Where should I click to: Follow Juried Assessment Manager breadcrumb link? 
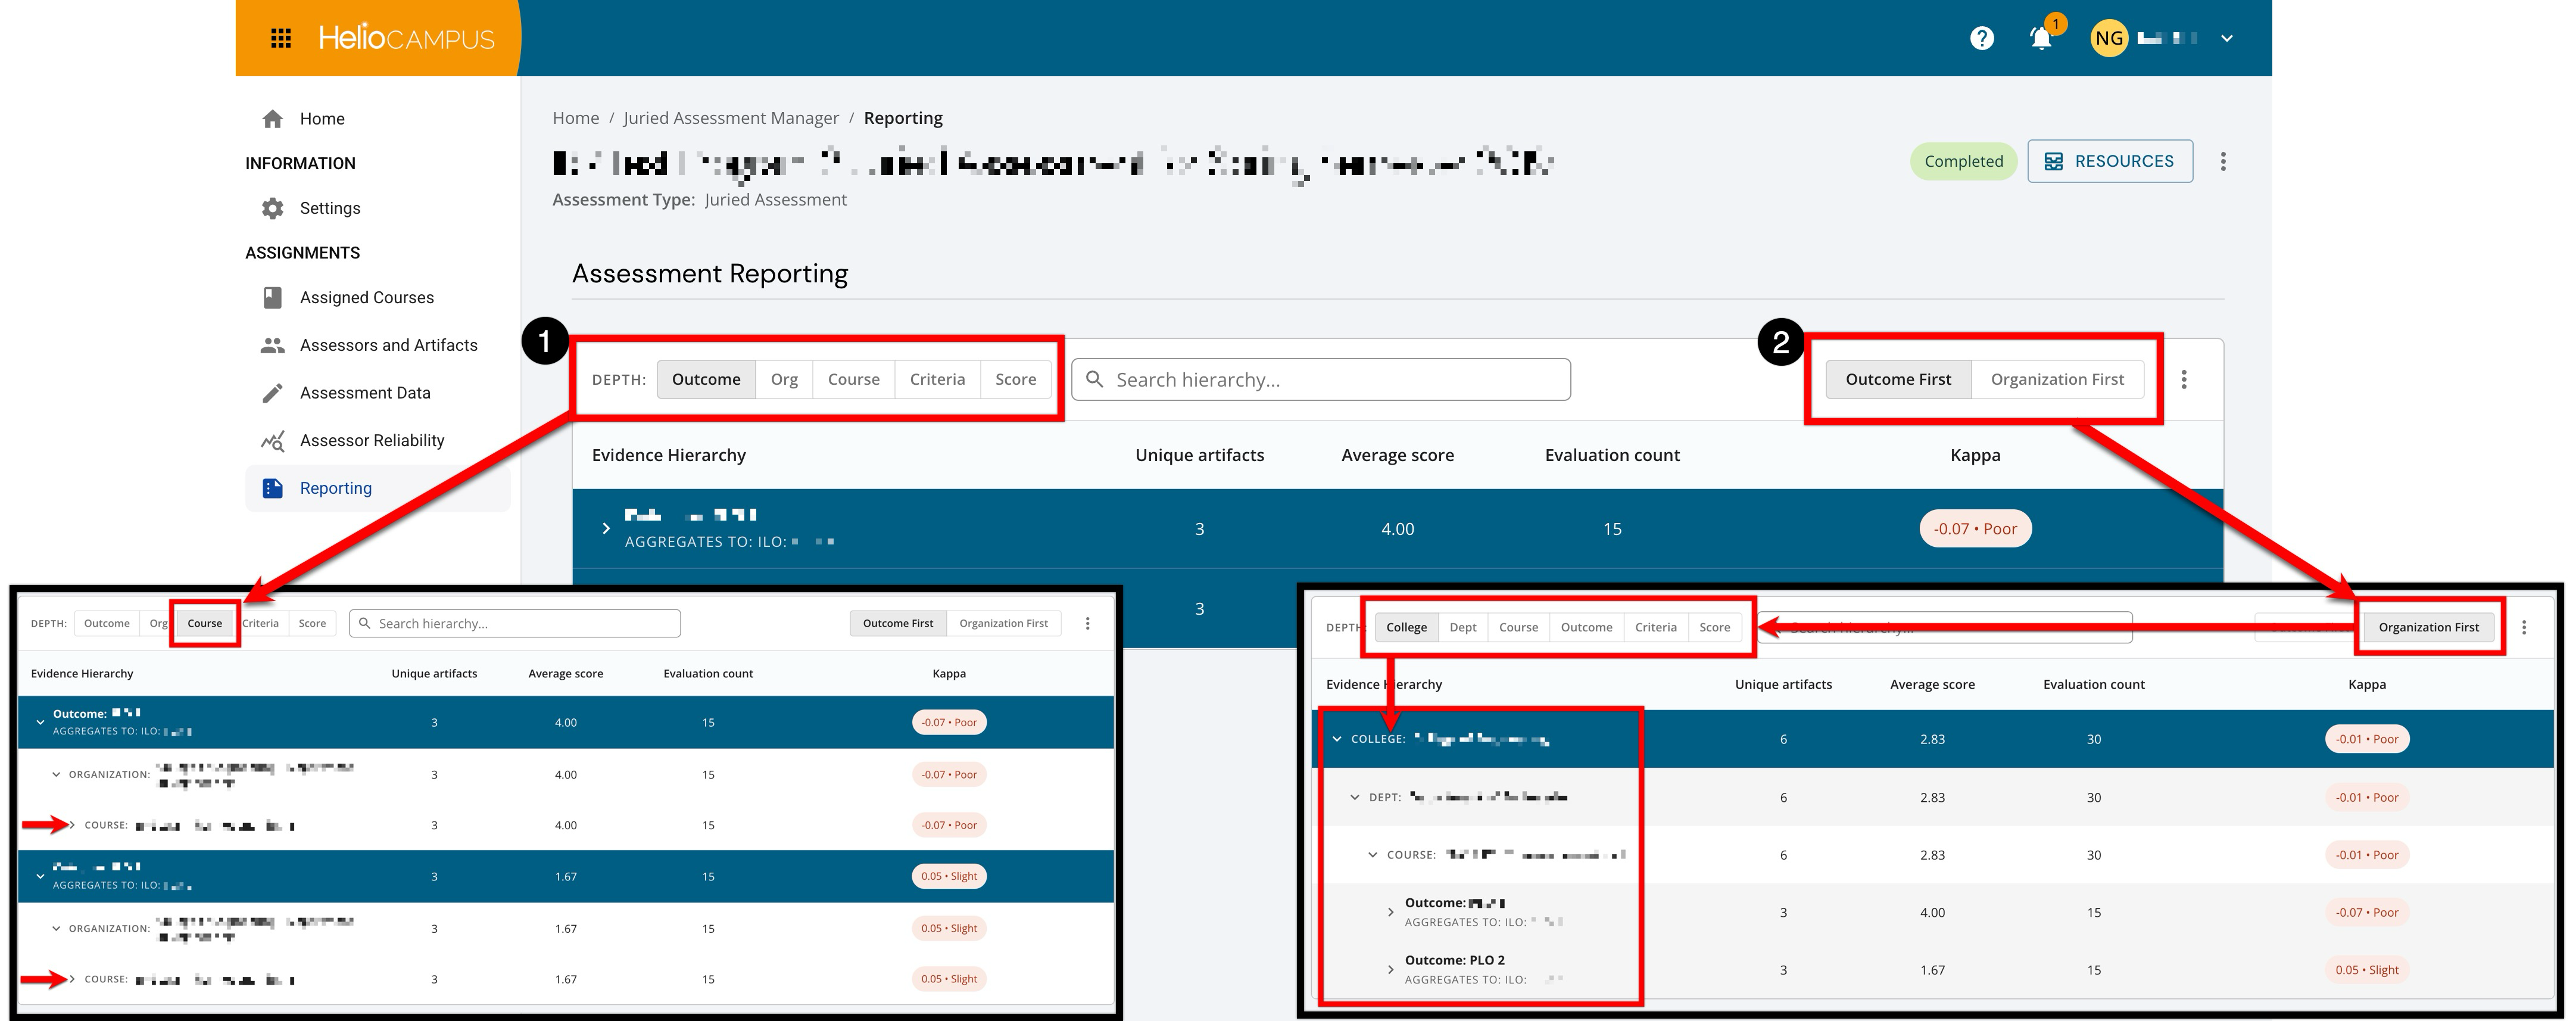[x=731, y=118]
